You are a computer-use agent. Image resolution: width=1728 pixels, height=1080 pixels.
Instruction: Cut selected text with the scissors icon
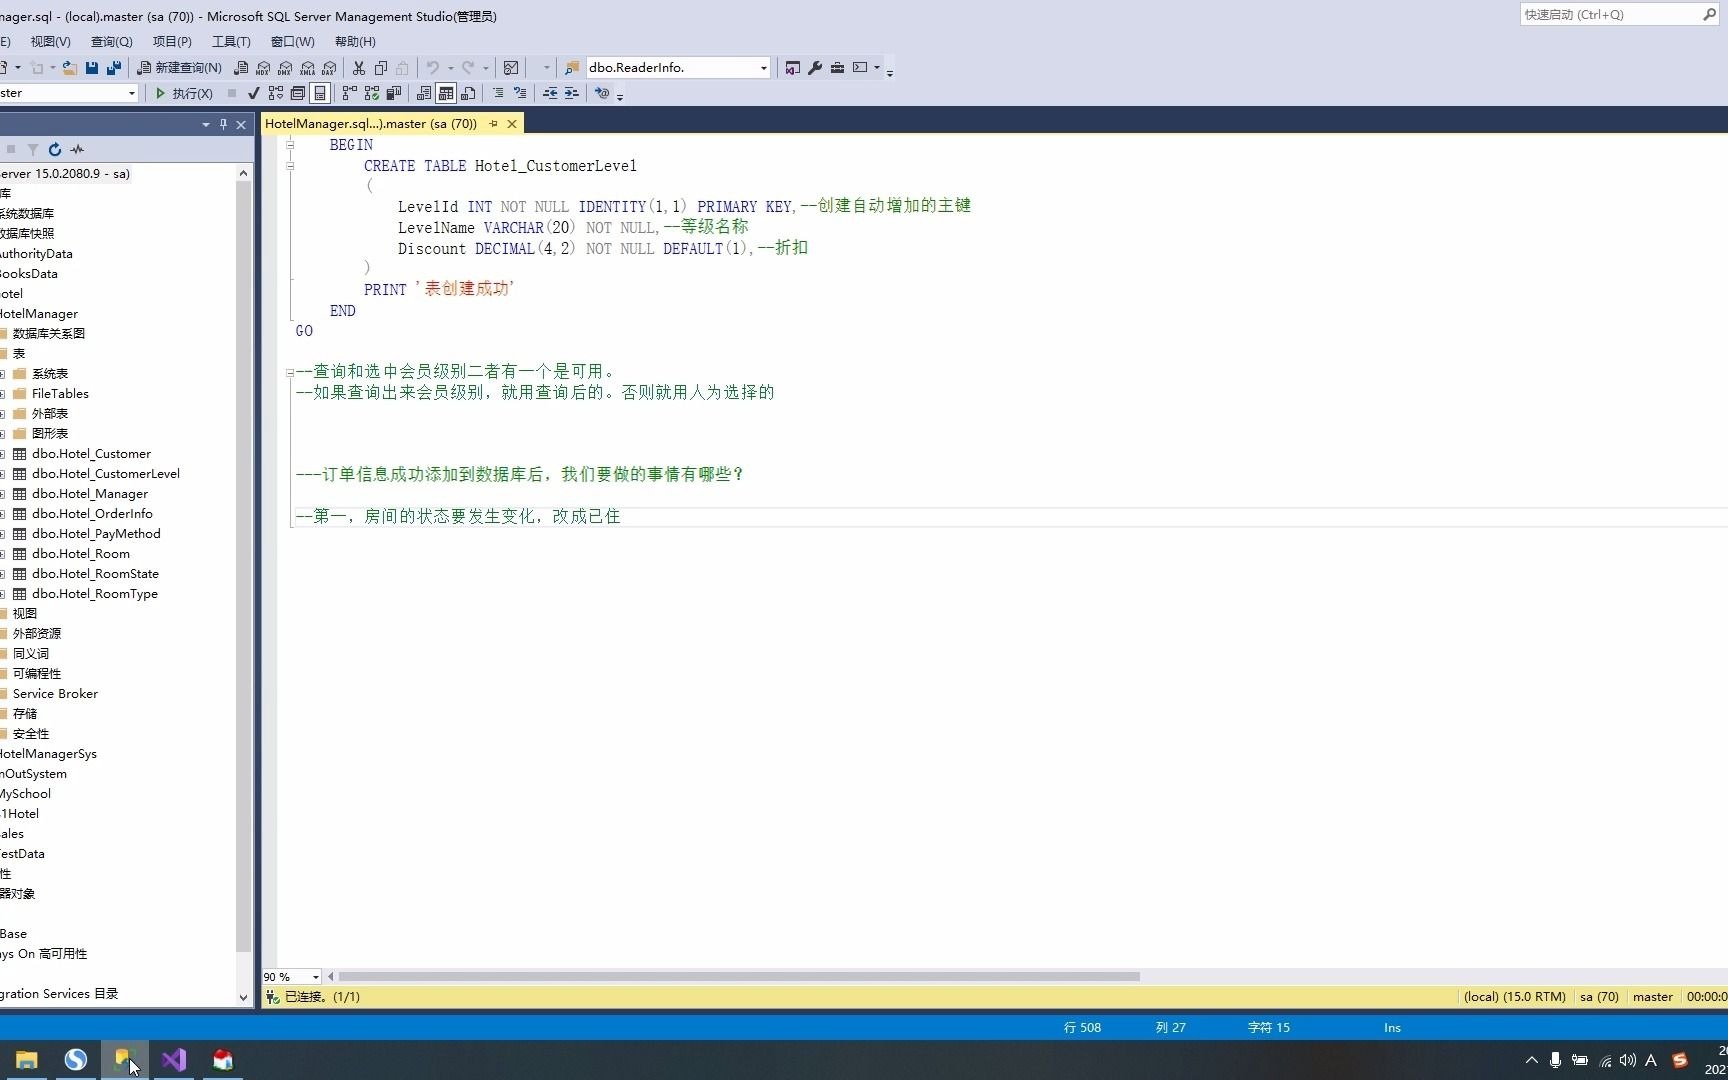359,67
